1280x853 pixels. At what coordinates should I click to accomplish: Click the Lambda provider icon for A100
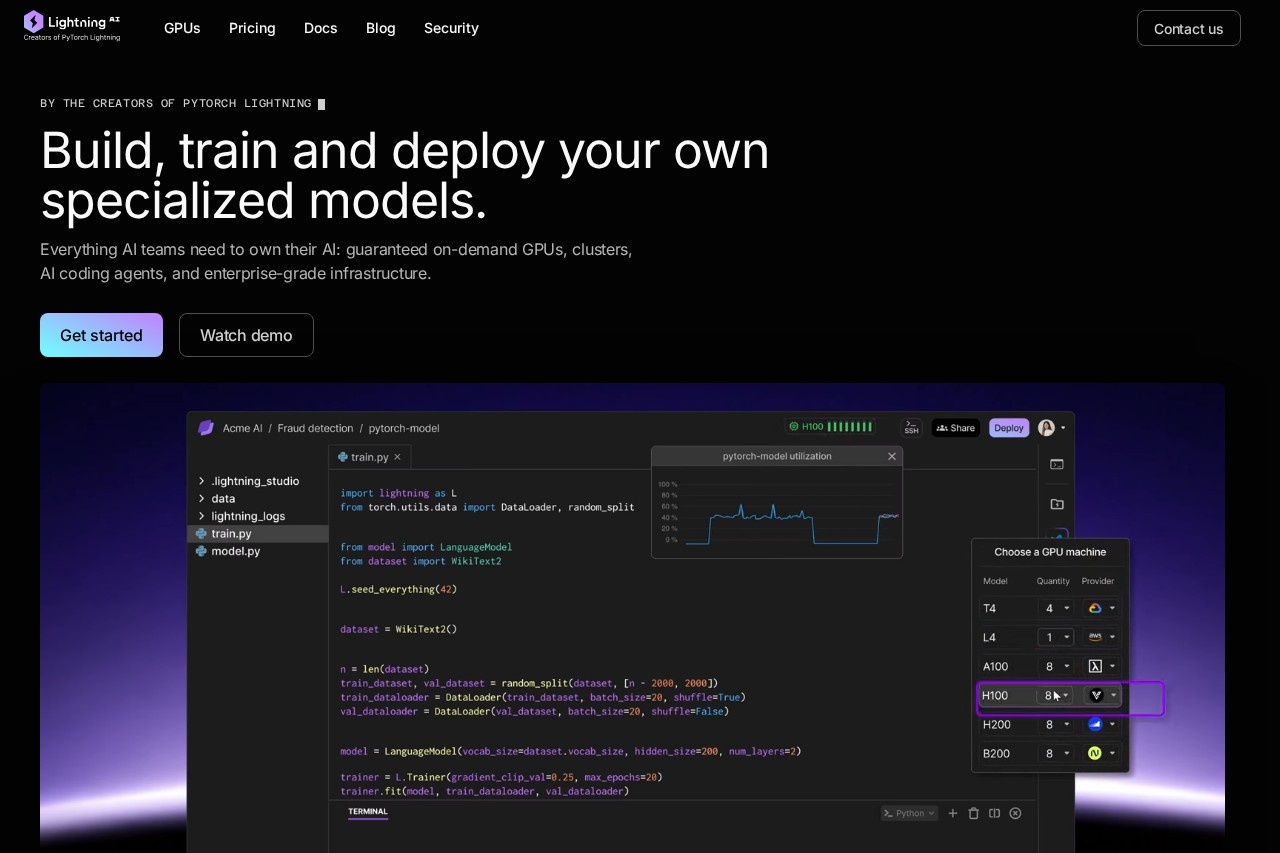1095,666
